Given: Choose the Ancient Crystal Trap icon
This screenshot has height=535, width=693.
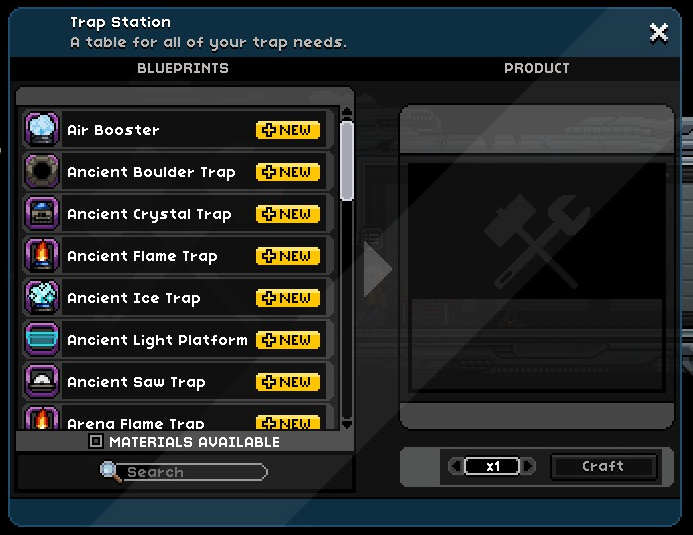Looking at the screenshot, I should pos(42,214).
